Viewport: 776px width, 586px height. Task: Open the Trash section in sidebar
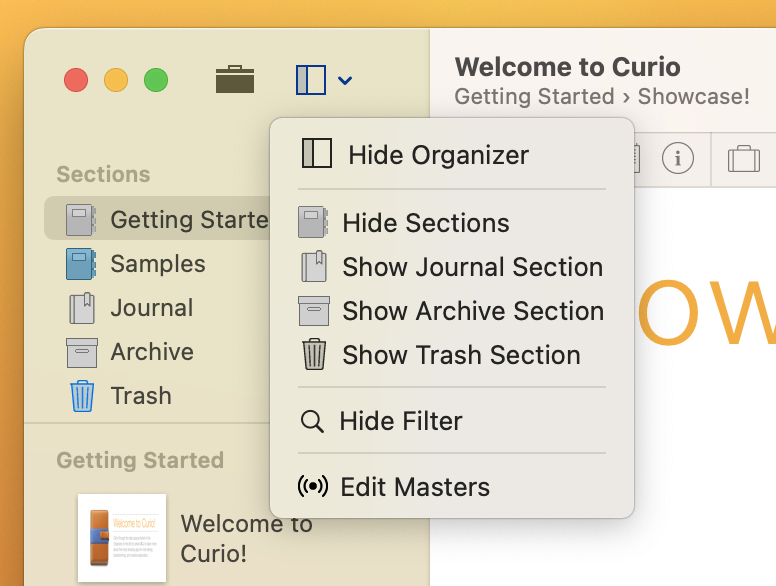coord(157,396)
